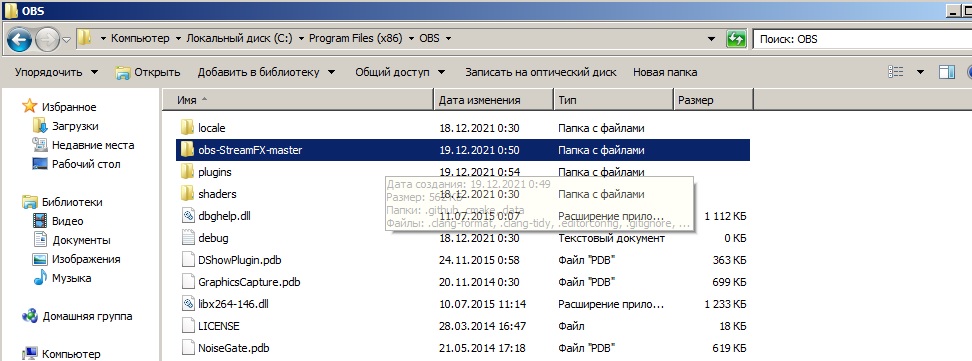Click Program Files (x86) breadcrumb
Viewport: 972px width, 361px height.
355,38
